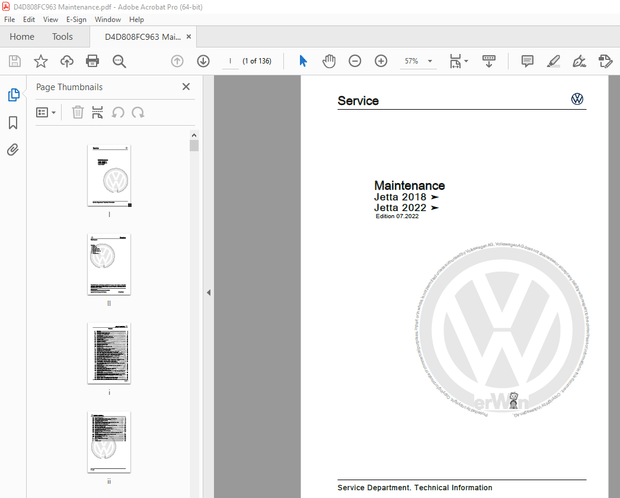Click the print pages icon in thumbnails panel

click(x=97, y=113)
